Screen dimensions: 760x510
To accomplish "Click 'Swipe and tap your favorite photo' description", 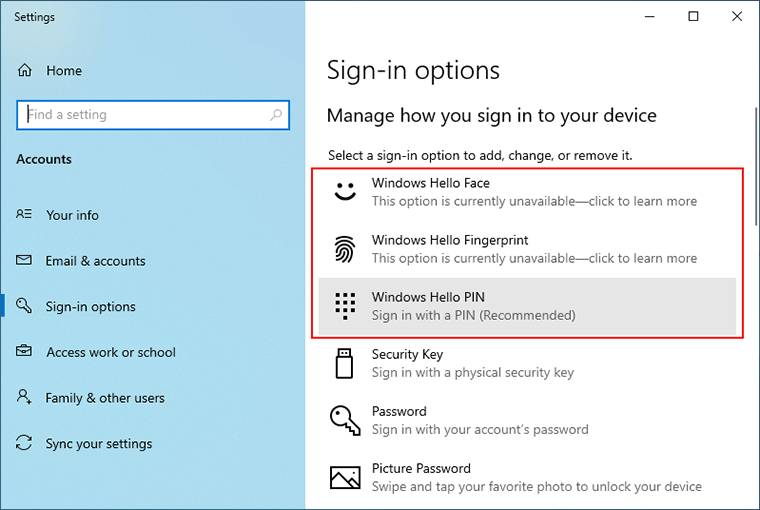I will 537,487.
